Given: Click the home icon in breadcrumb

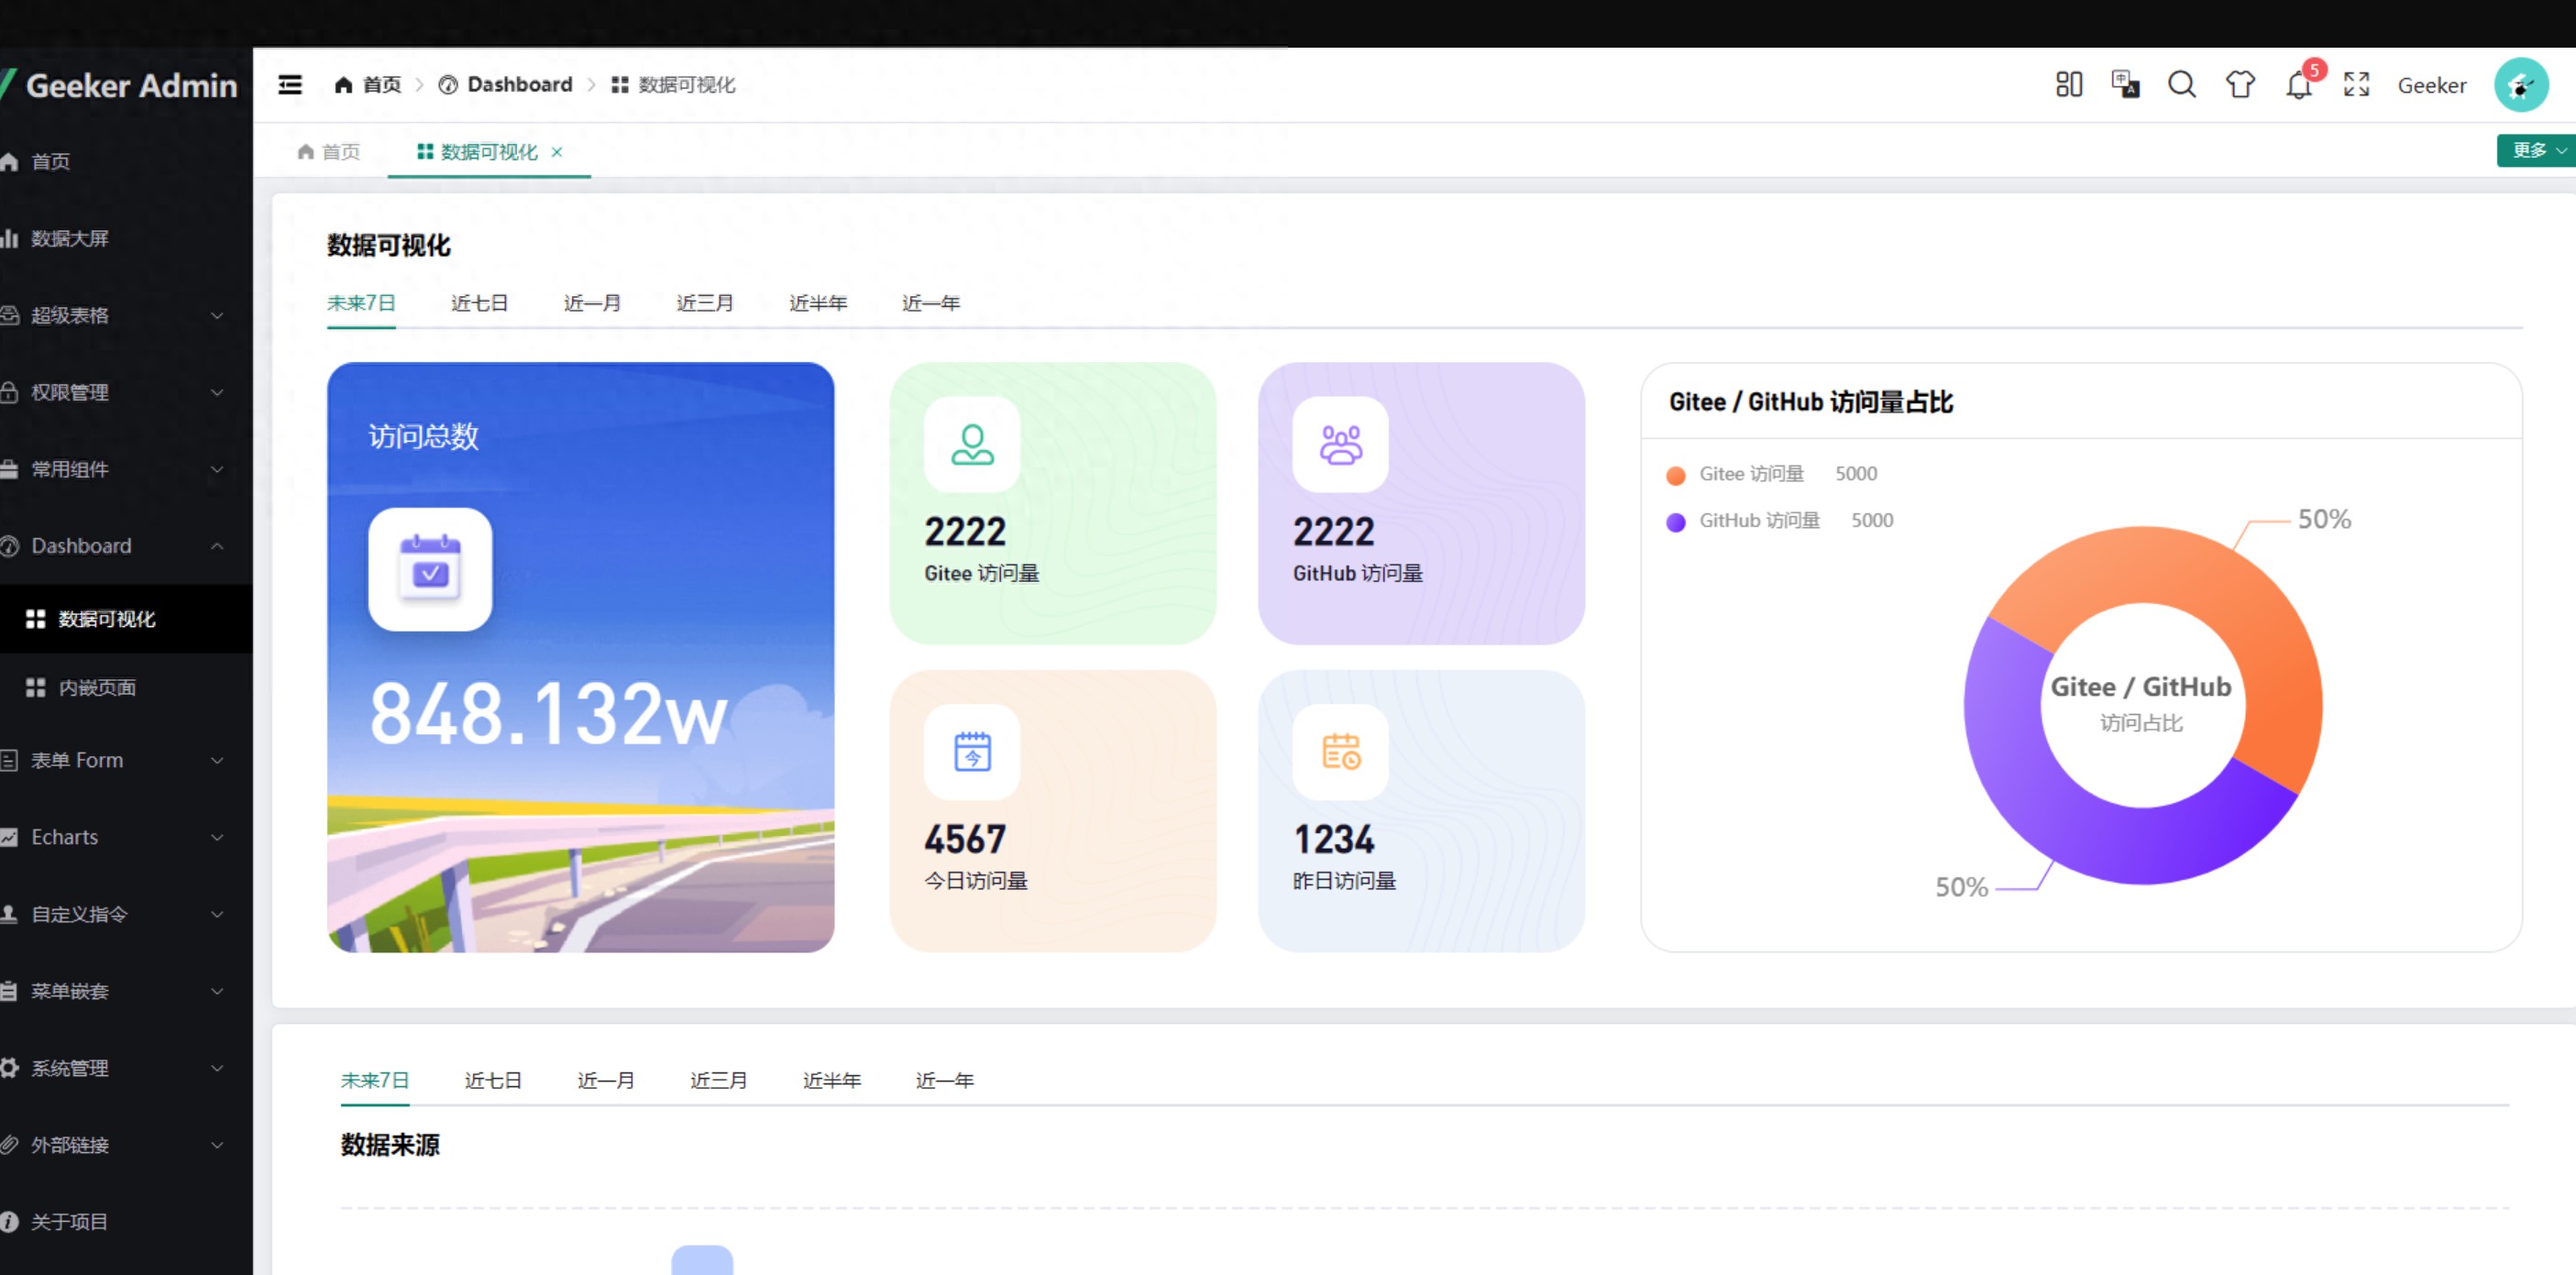Looking at the screenshot, I should point(343,85).
